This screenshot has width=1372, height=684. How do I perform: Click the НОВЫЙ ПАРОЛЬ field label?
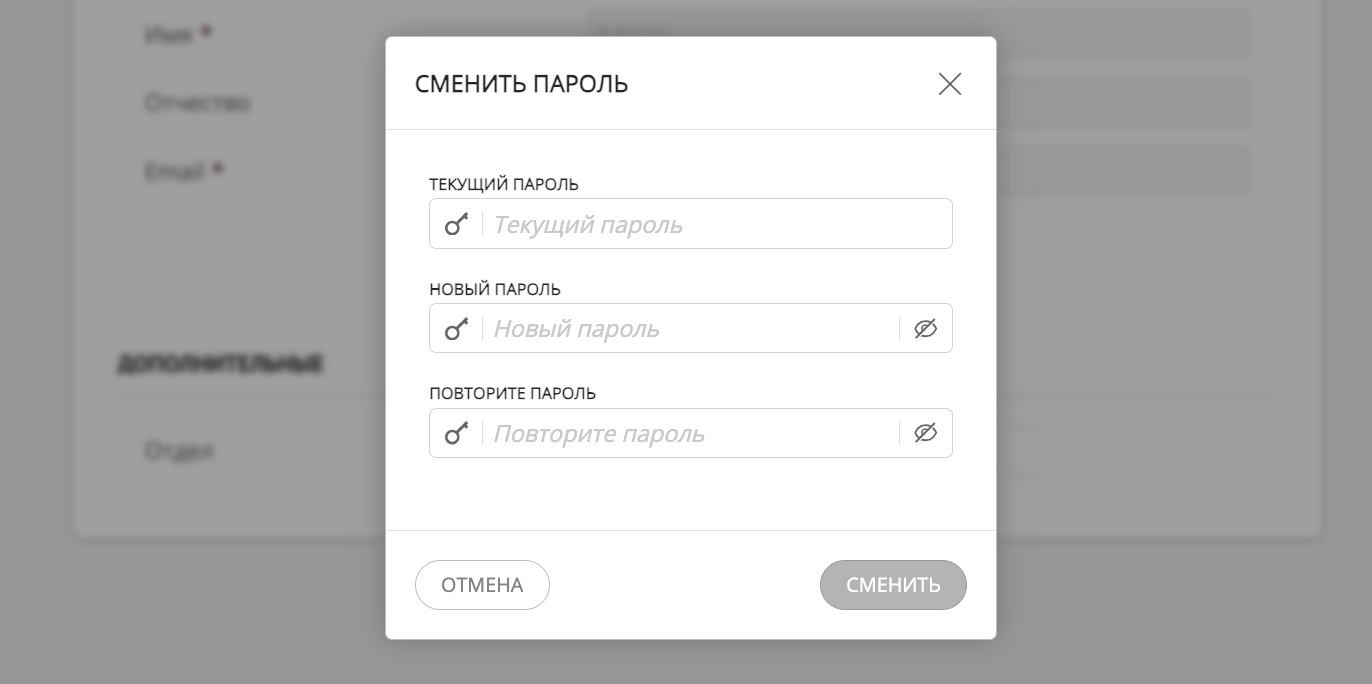click(494, 289)
